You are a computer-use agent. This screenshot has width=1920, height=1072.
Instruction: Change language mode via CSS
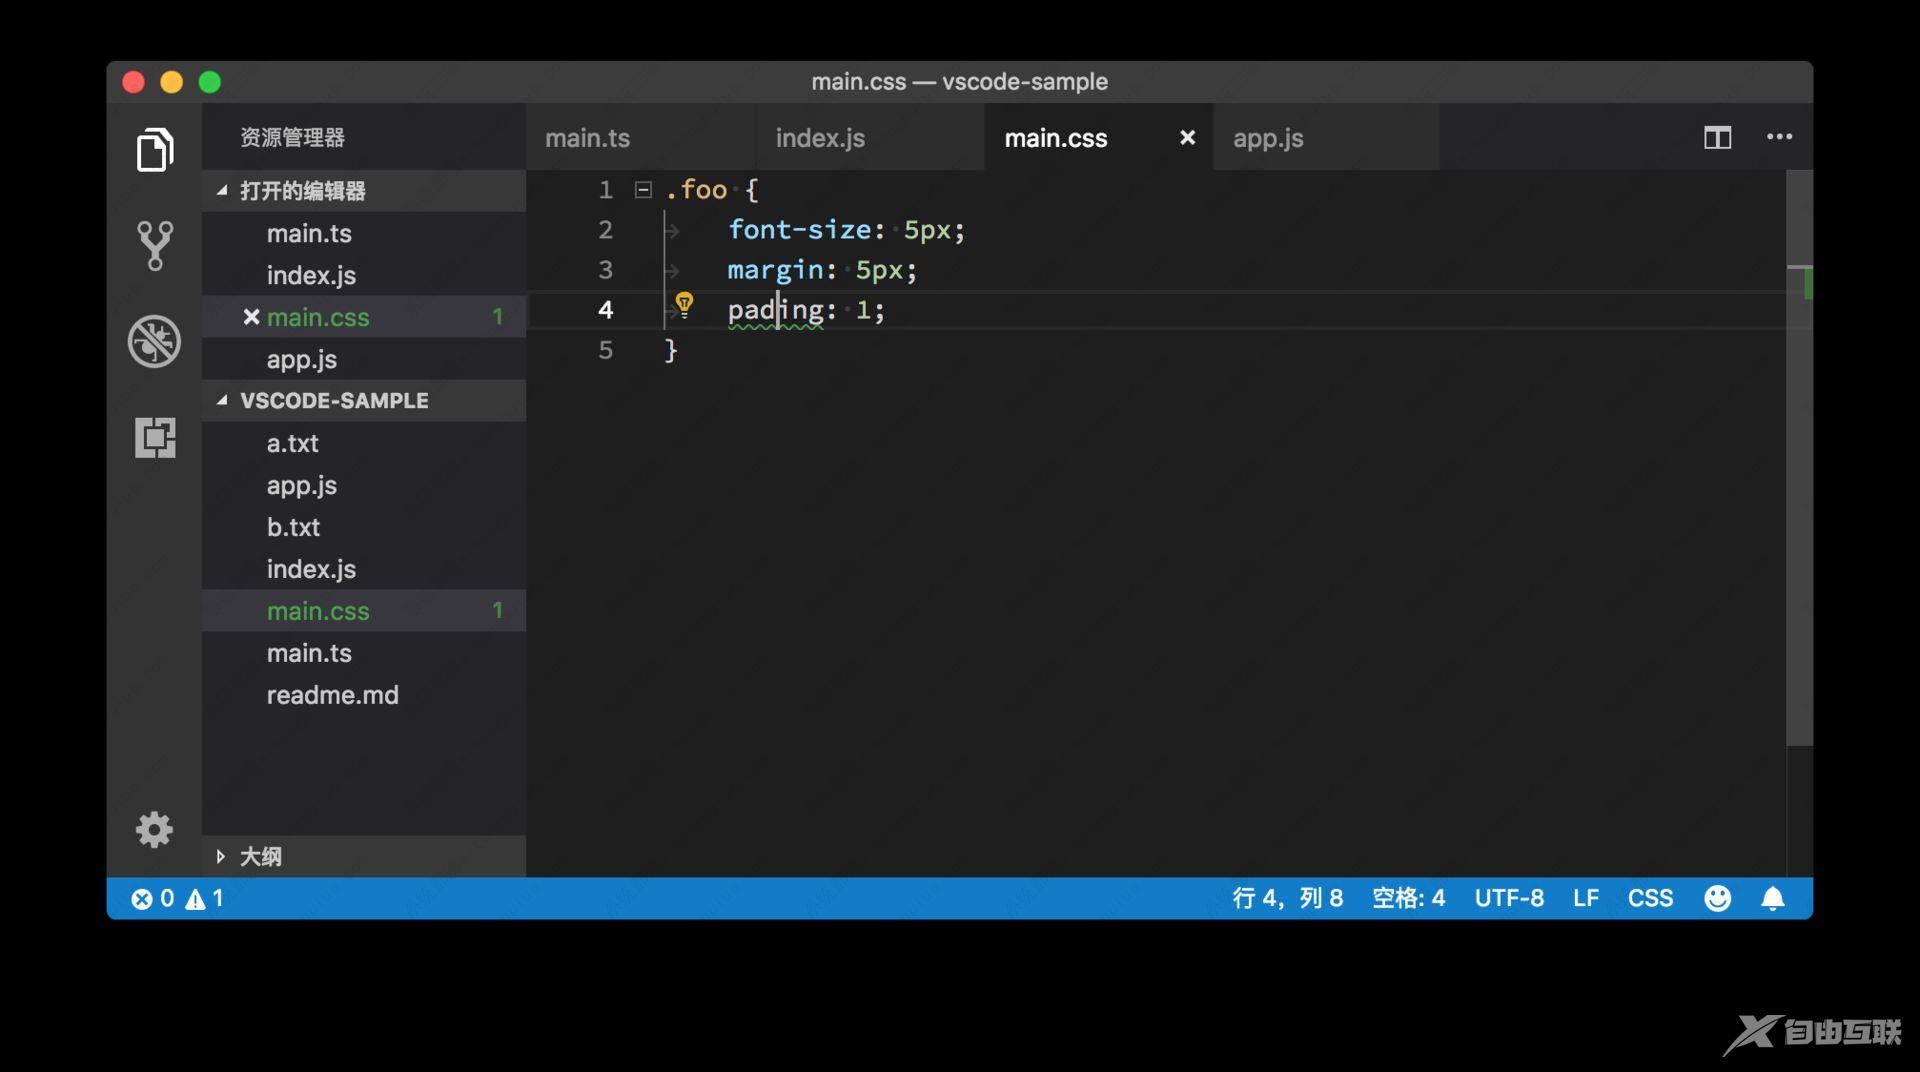[1650, 898]
